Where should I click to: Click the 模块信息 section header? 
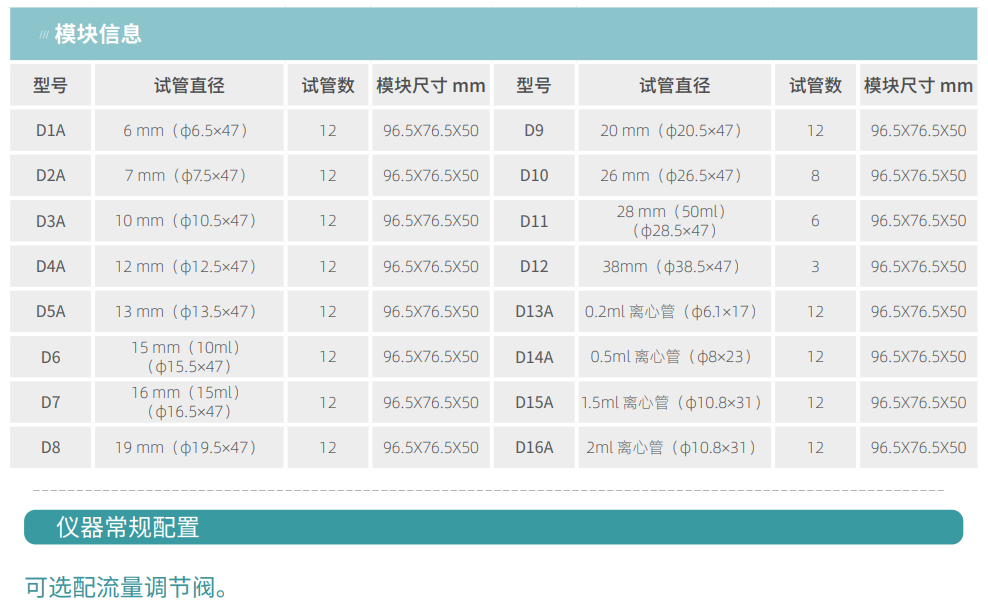click(x=493, y=34)
